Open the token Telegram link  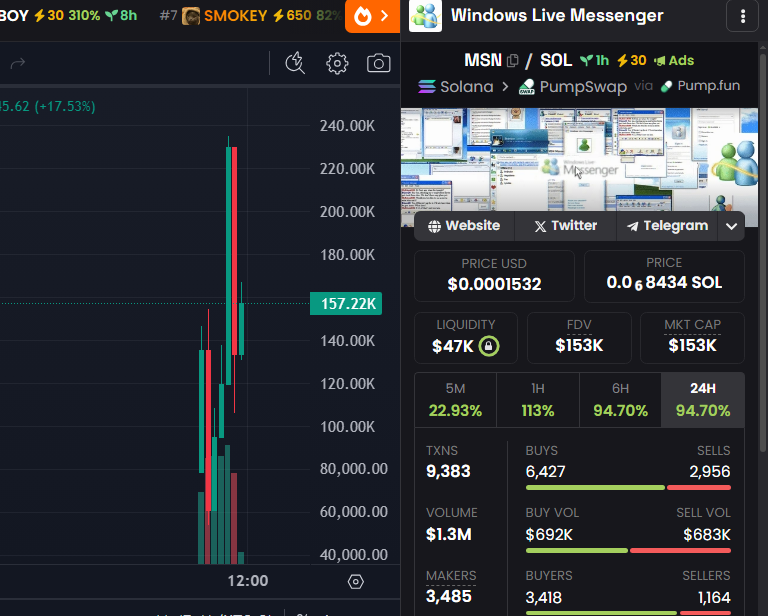(667, 226)
